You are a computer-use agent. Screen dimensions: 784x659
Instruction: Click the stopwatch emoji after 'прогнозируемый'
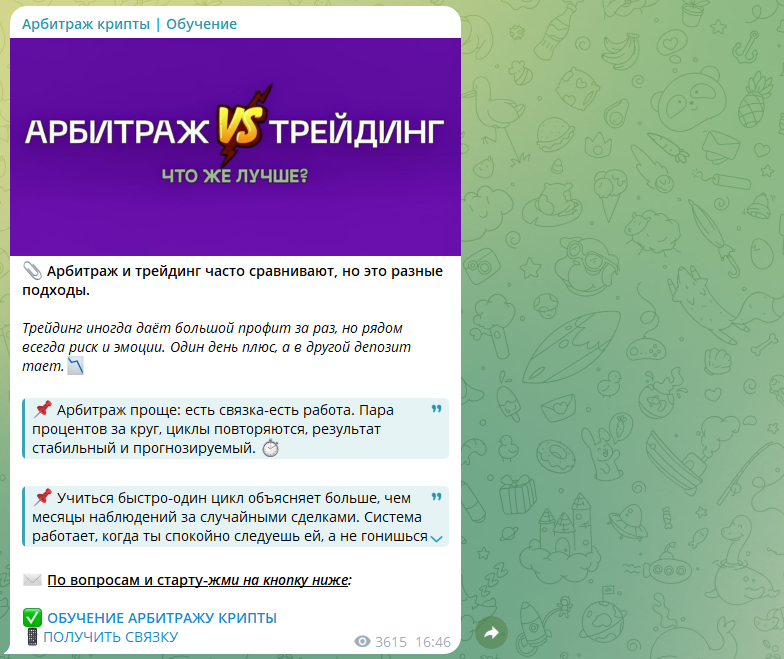coord(270,448)
